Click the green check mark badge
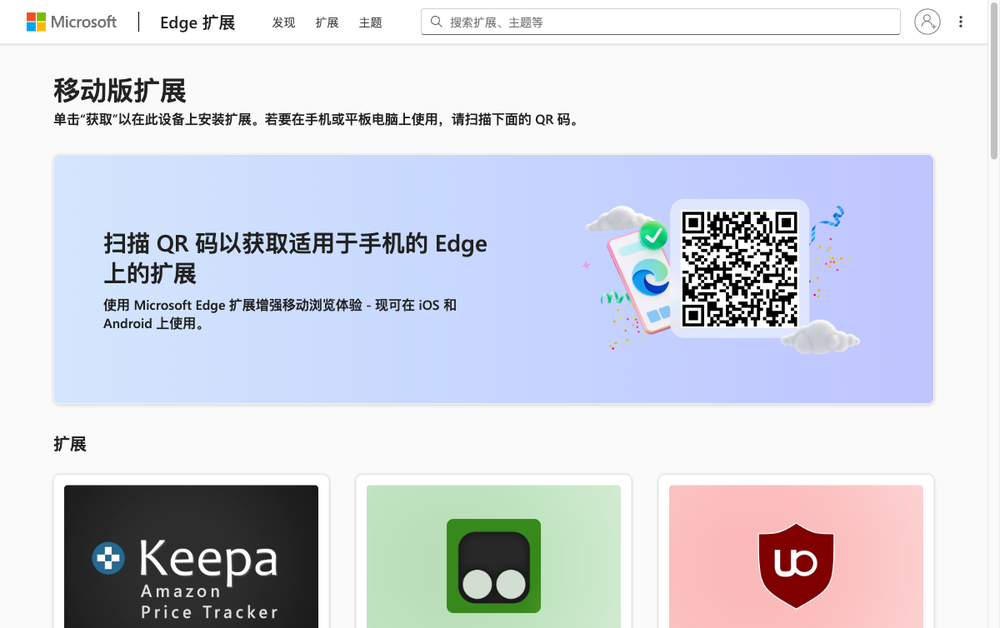The image size is (1000, 628). 653,236
